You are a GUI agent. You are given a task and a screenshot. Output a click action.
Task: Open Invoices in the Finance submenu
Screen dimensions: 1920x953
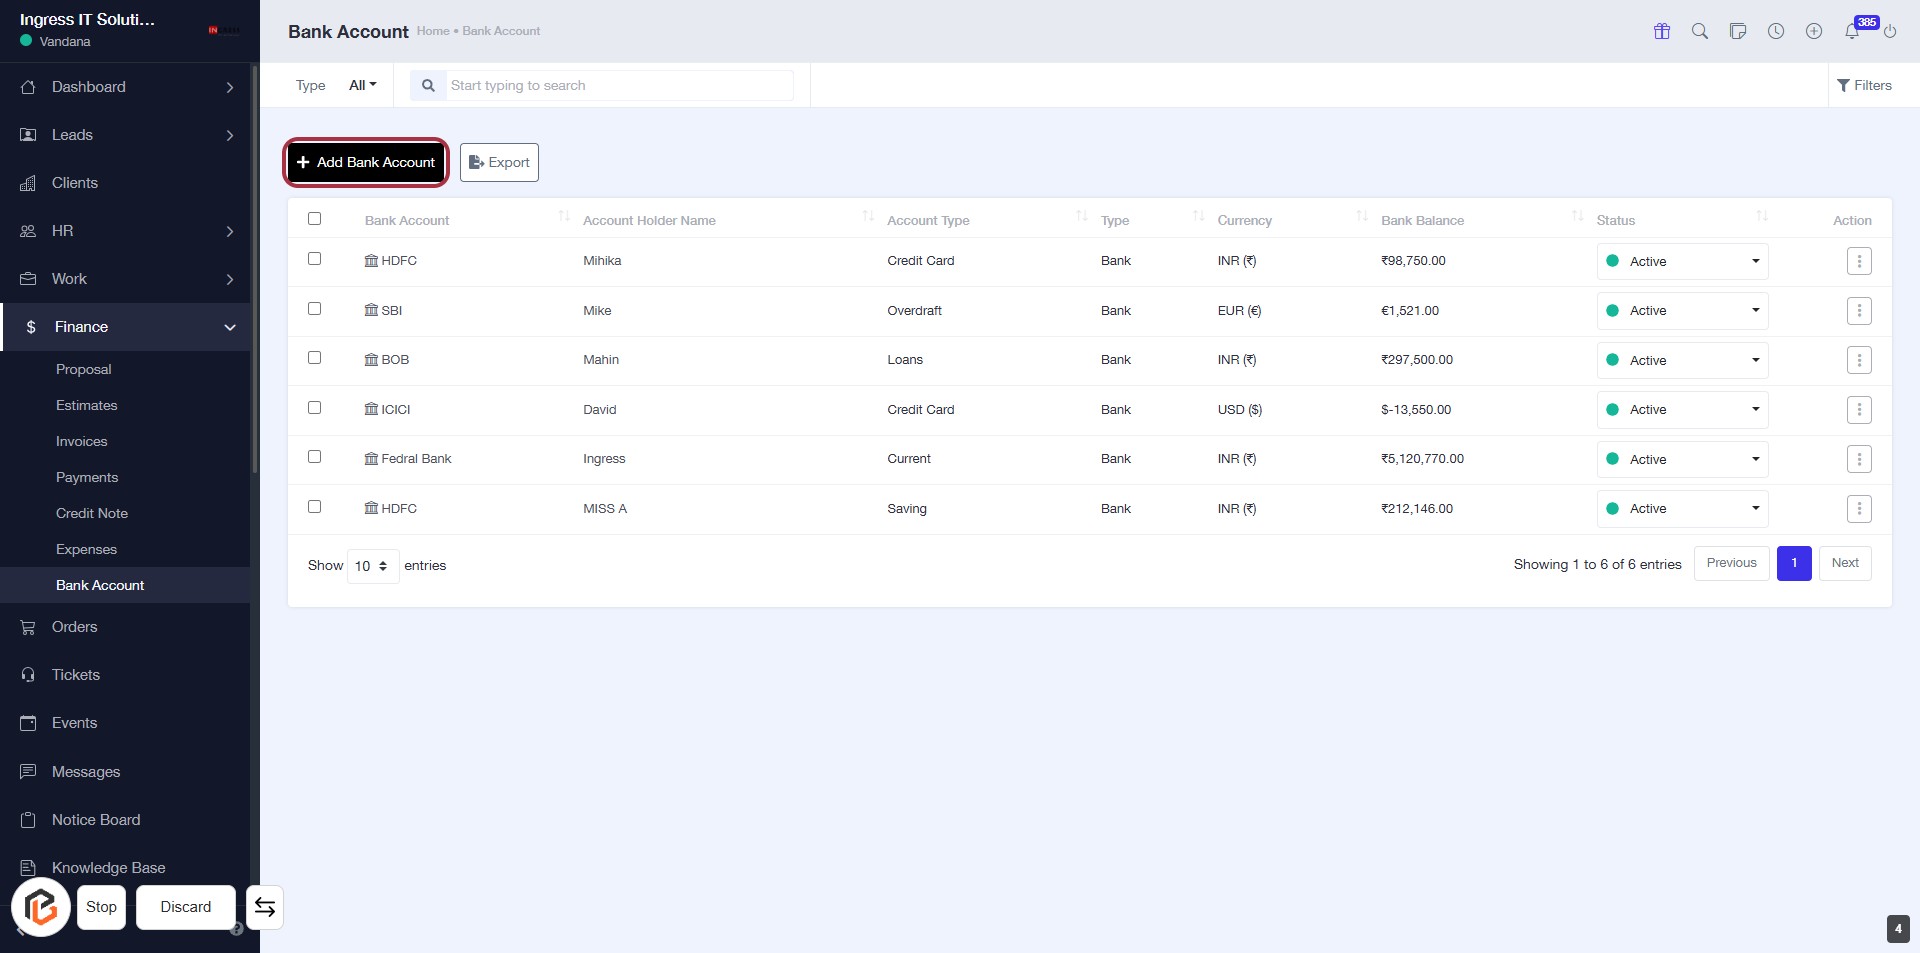(81, 441)
